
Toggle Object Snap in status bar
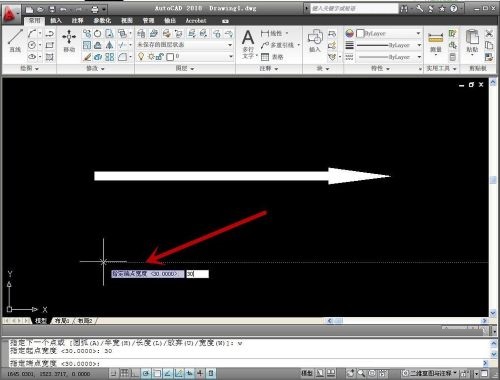click(157, 373)
